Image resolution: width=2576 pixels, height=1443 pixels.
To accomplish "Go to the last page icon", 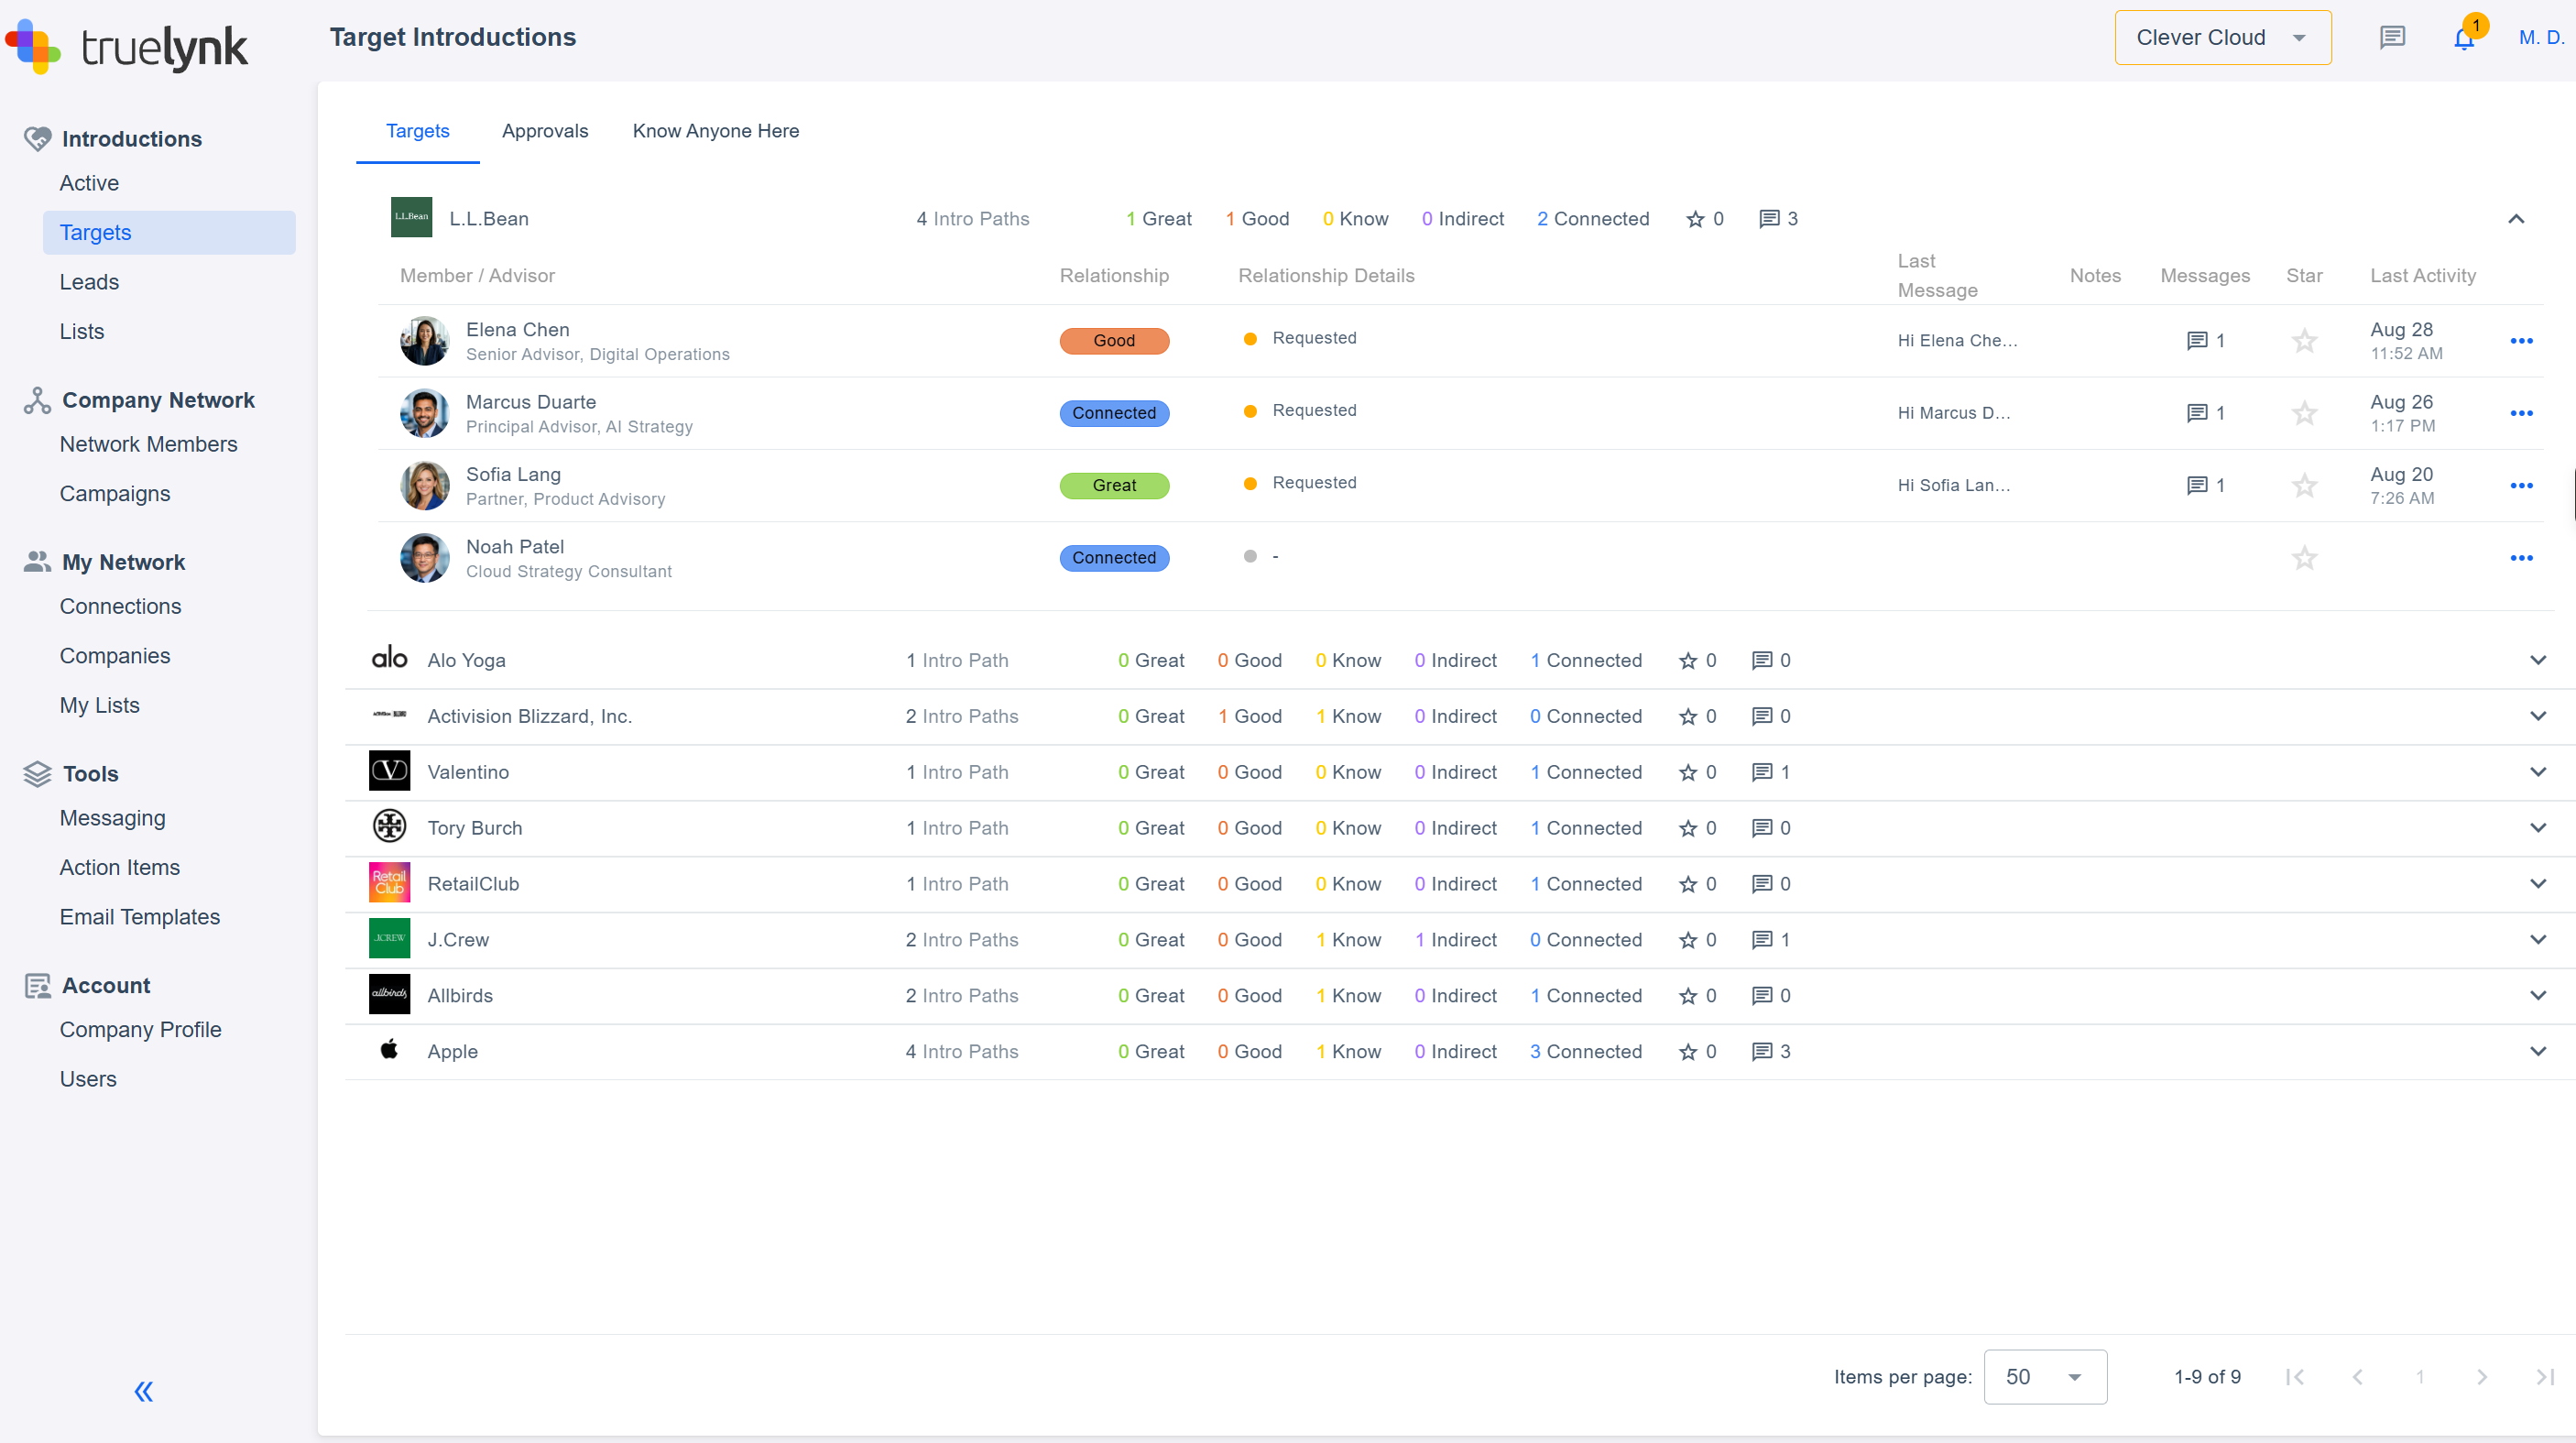I will 2545,1377.
